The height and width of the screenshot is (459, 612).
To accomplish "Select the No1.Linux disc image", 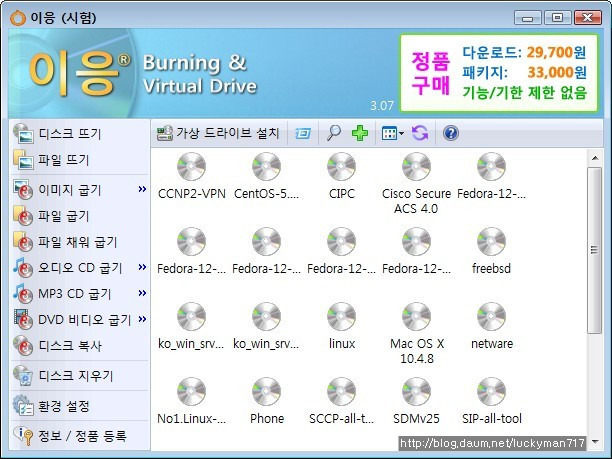I will tap(191, 401).
